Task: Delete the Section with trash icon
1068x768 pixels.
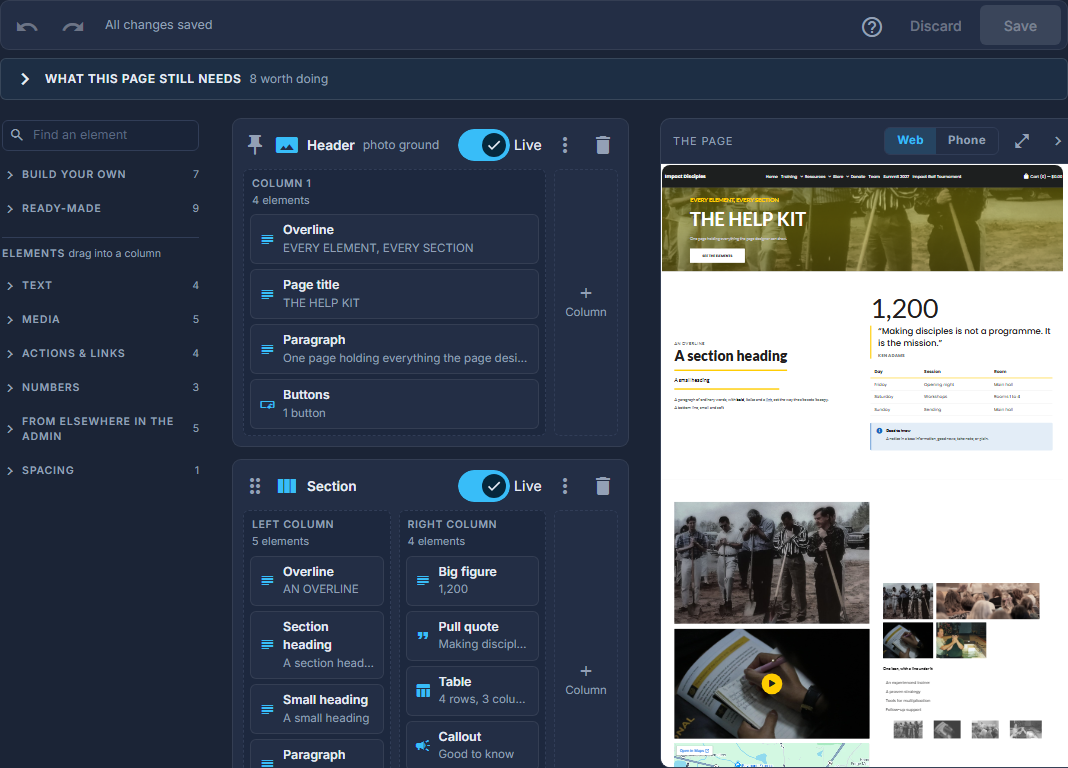Action: tap(603, 486)
